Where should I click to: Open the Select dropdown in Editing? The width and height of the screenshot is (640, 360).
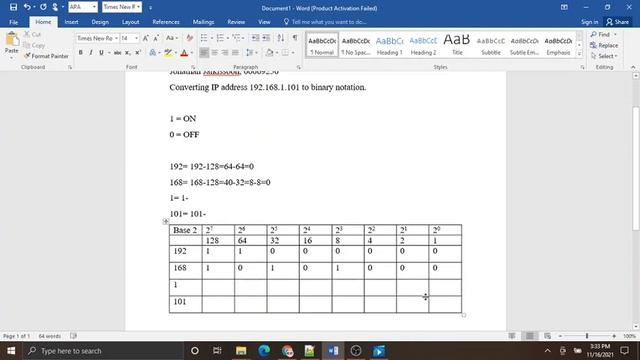[x=604, y=56]
